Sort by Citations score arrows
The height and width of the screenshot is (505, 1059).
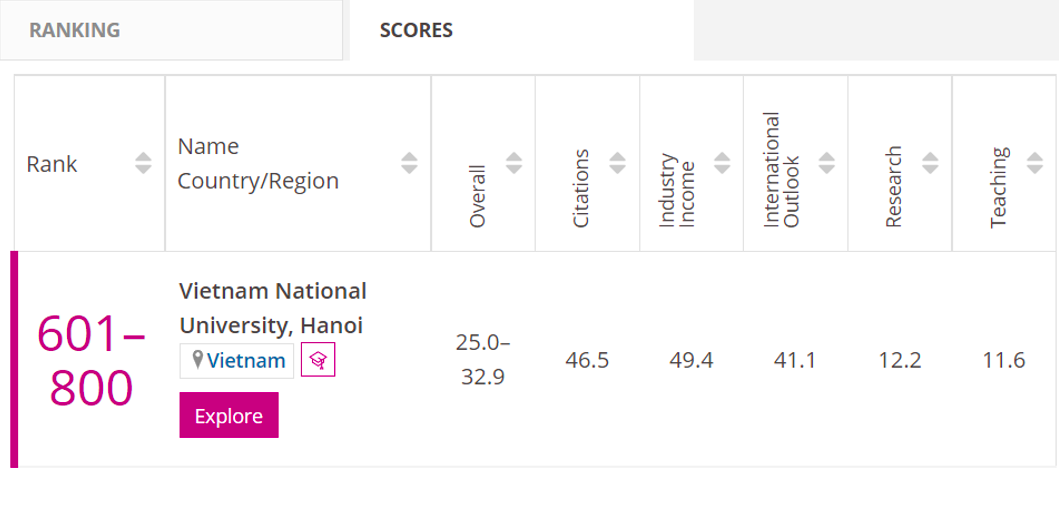pyautogui.click(x=618, y=163)
